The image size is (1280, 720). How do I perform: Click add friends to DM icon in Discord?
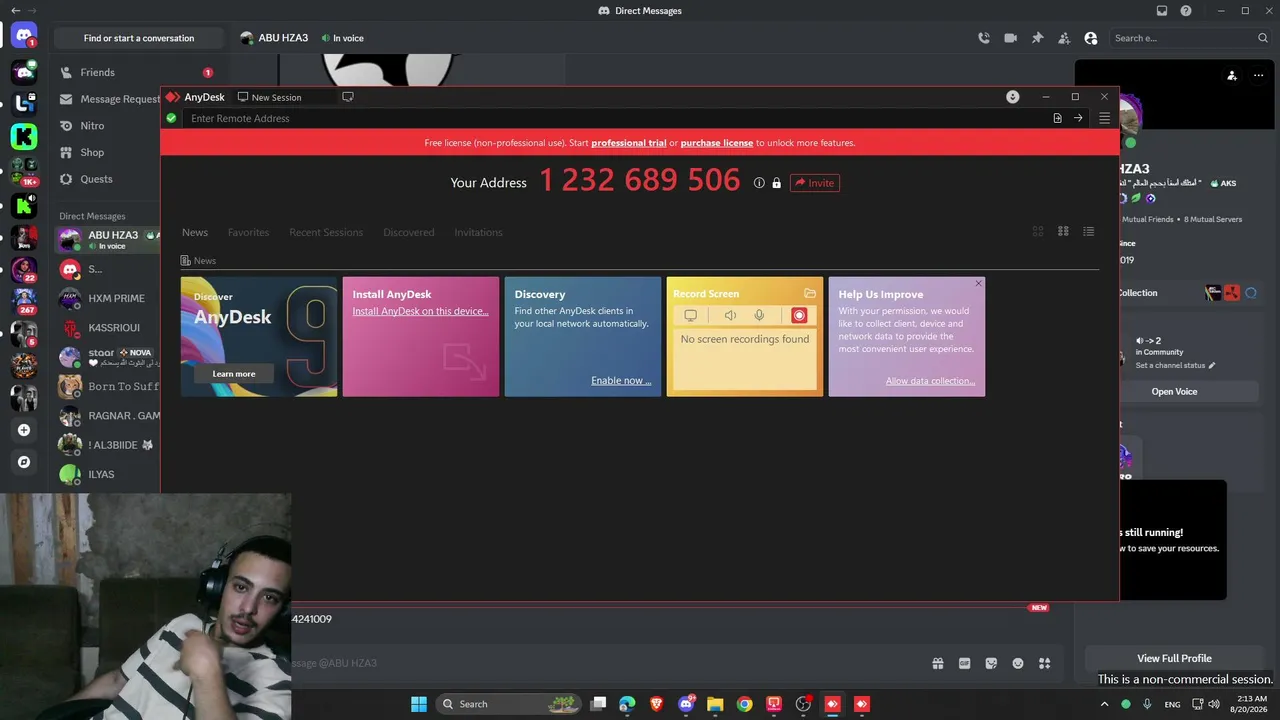point(1064,38)
